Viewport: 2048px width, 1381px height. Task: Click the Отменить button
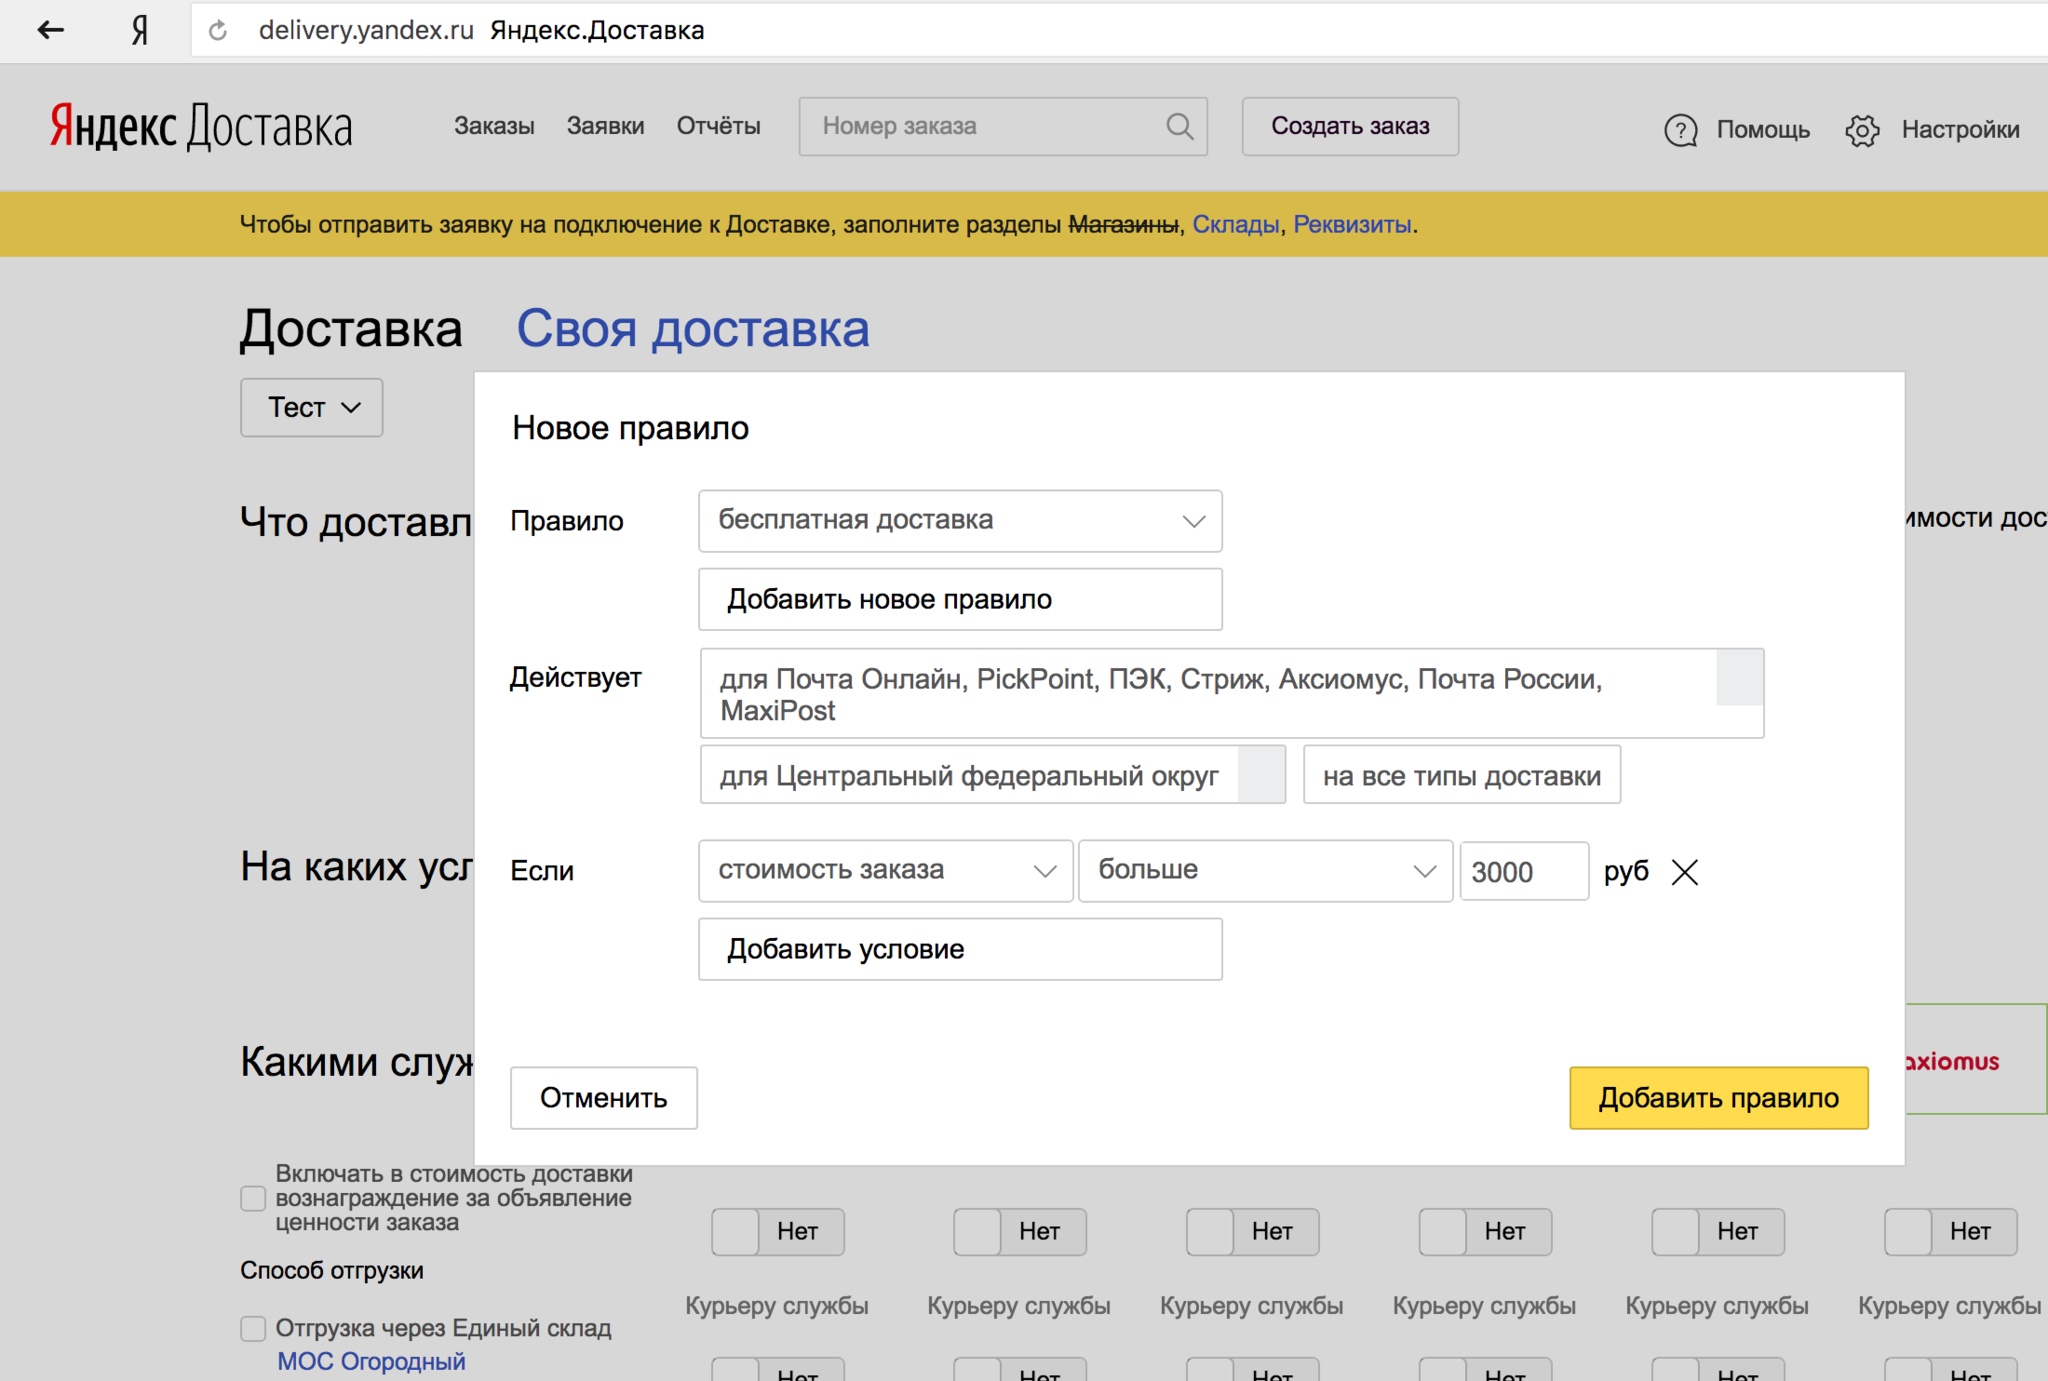[604, 1098]
